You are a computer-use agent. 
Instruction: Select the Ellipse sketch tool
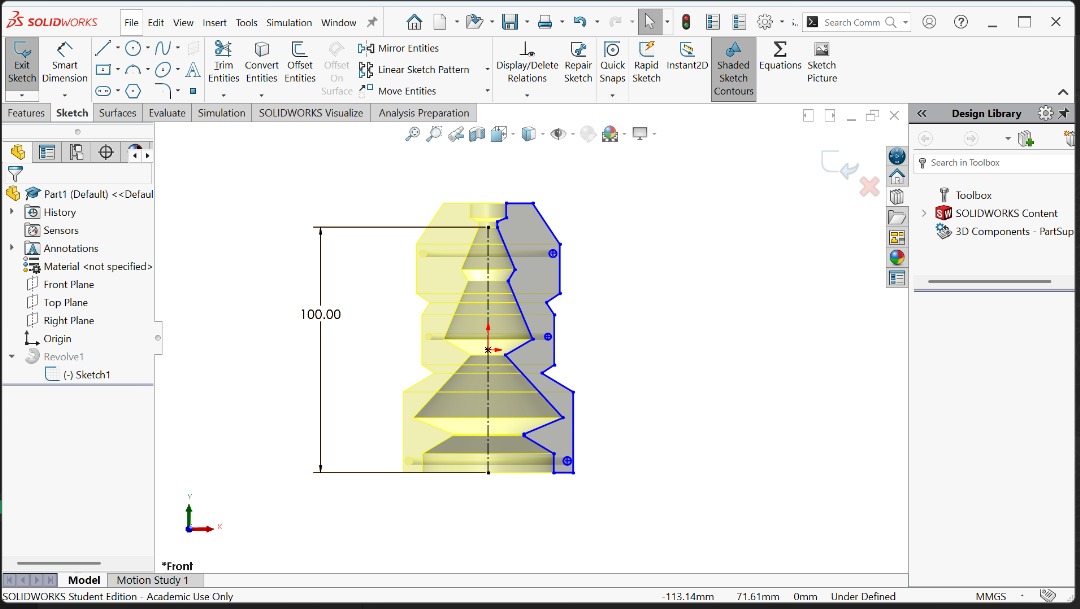[x=163, y=70]
